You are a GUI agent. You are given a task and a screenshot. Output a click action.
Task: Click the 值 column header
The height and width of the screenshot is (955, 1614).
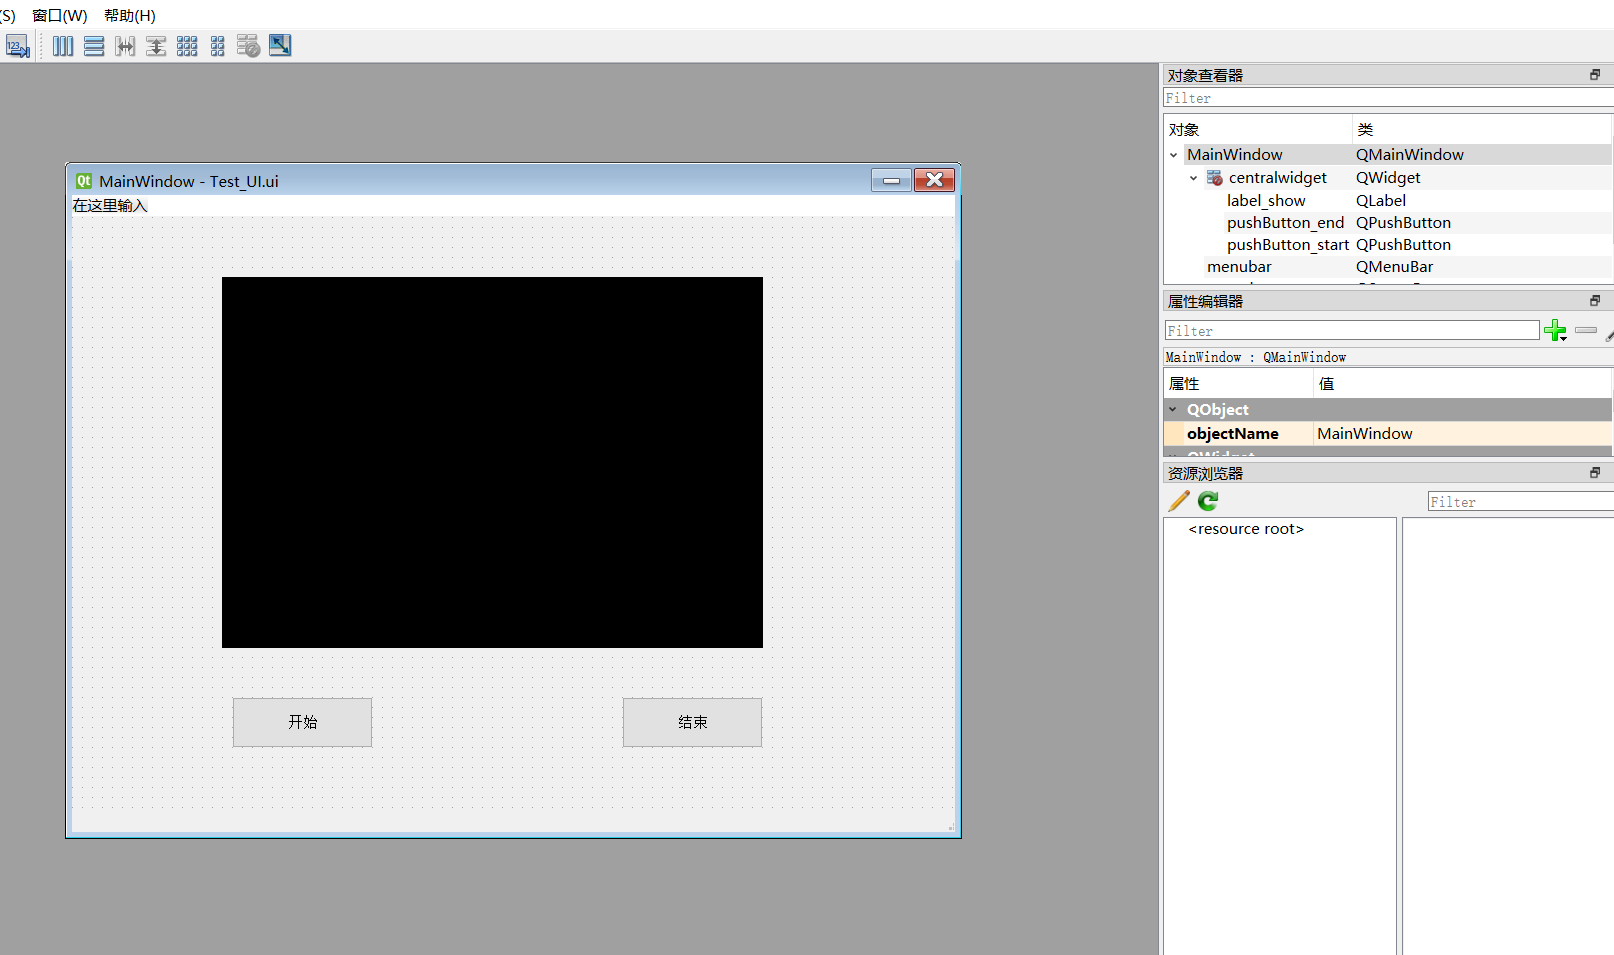pyautogui.click(x=1462, y=383)
